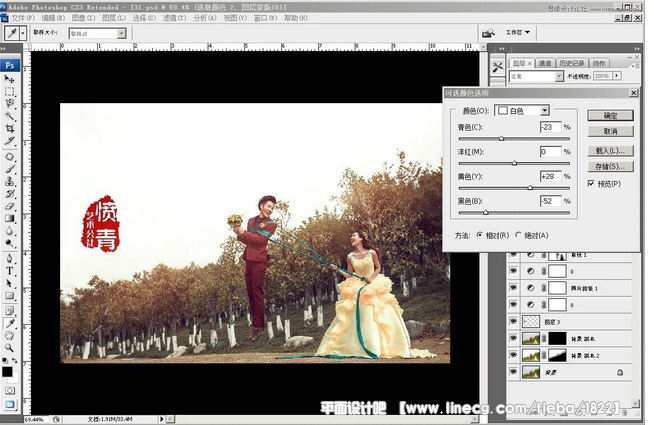Select the Dodge tool
The width and height of the screenshot is (654, 425).
9,243
